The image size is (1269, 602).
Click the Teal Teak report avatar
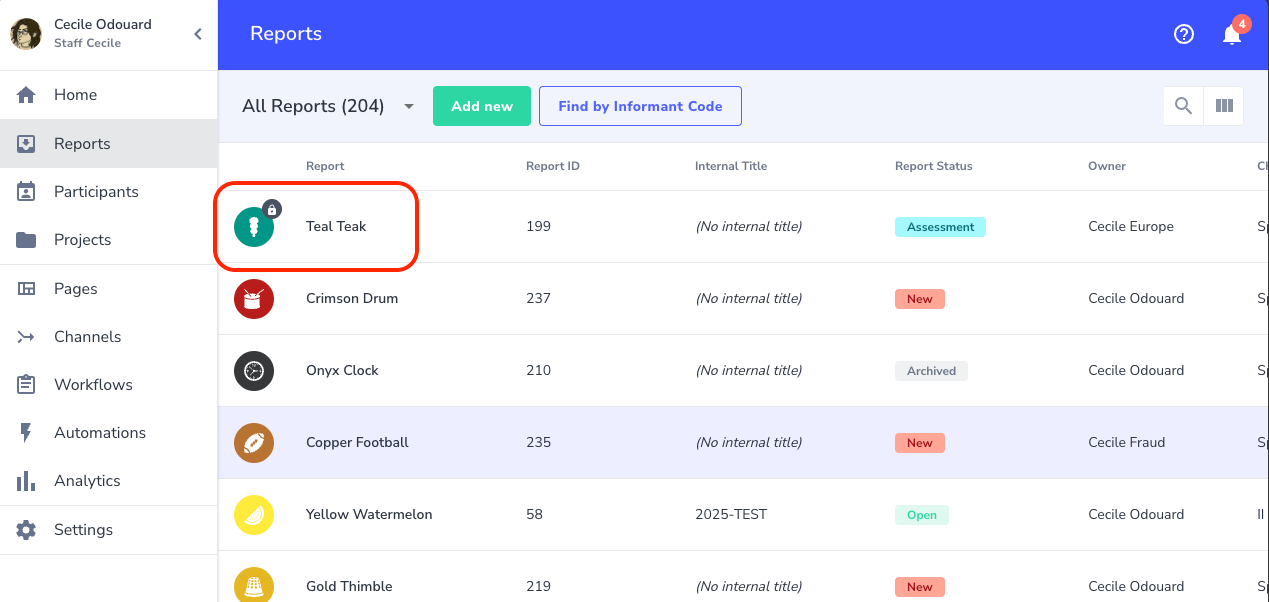(254, 227)
